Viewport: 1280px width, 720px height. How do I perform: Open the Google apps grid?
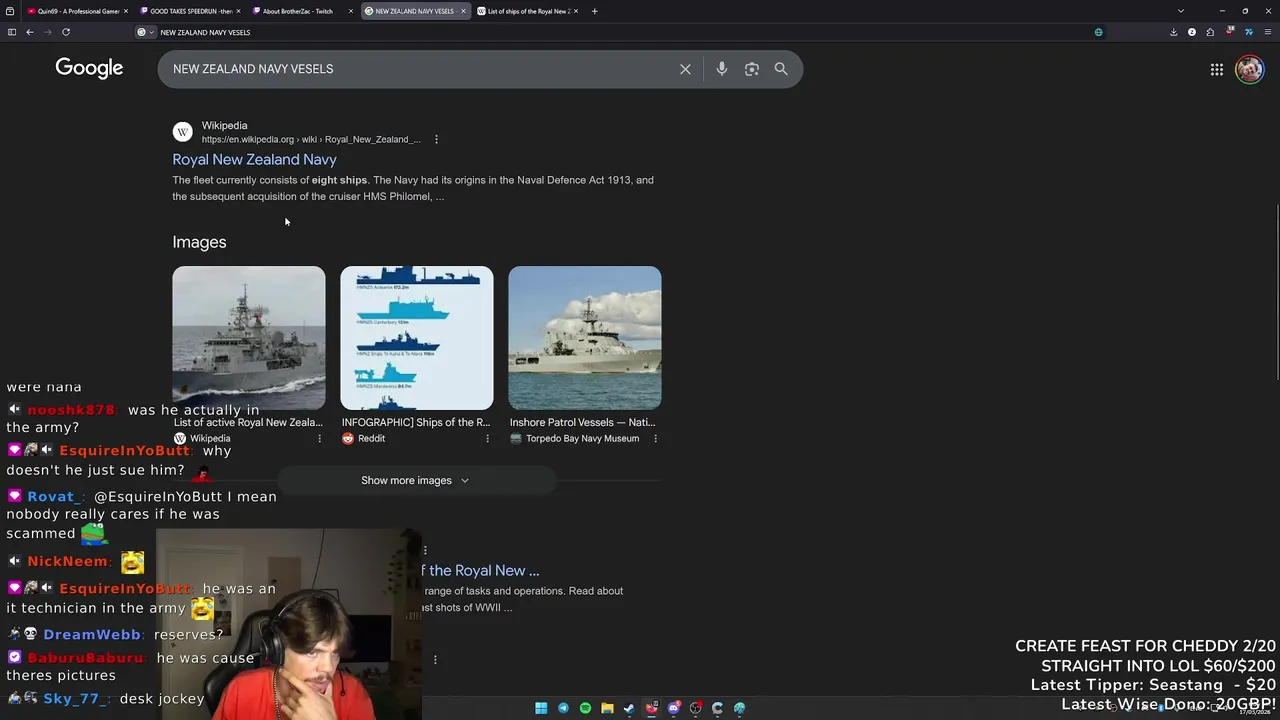point(1216,69)
